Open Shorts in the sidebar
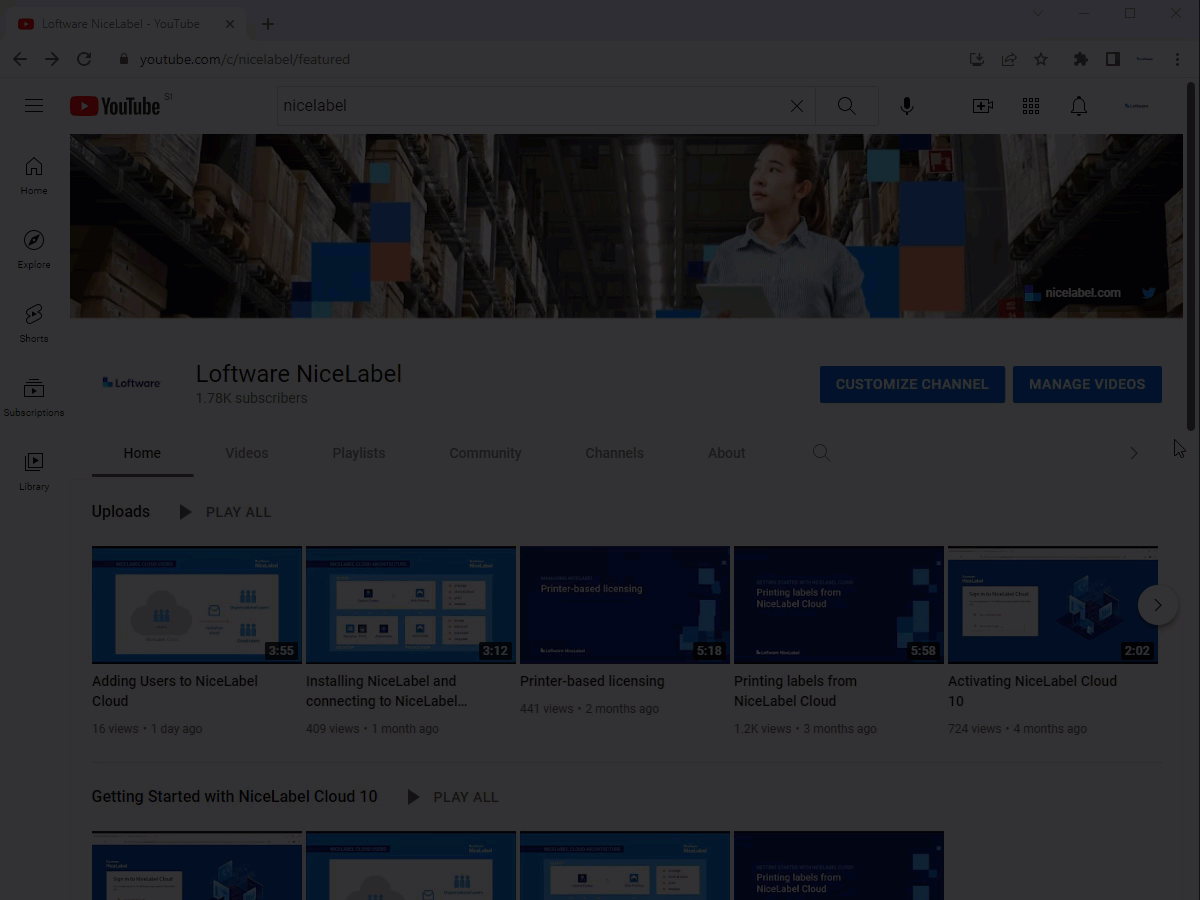Screen dimensions: 1200x900 34,323
